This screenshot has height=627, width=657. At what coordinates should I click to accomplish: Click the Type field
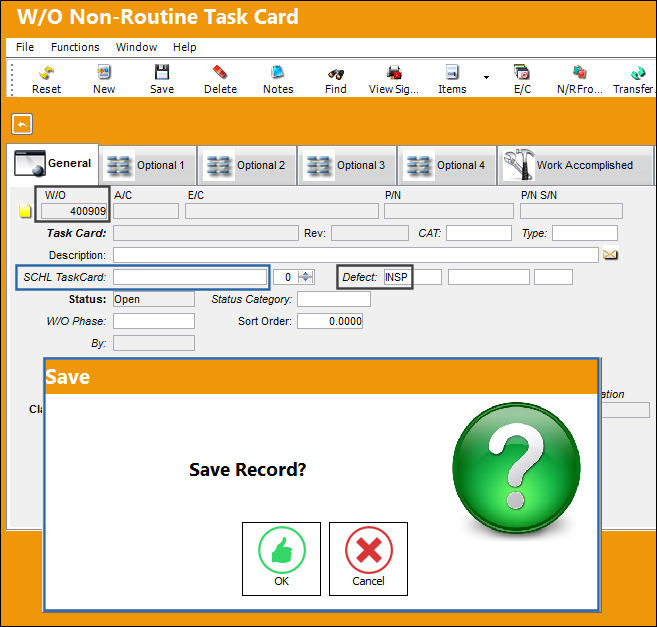click(x=585, y=233)
